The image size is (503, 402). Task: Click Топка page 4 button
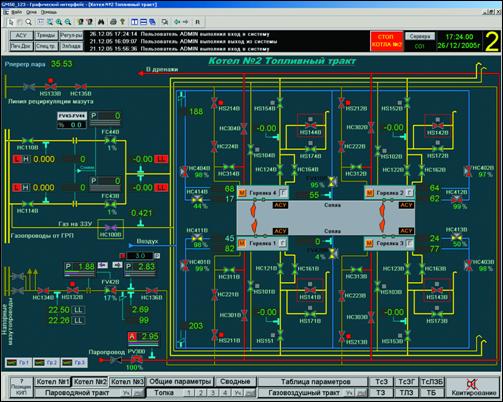[225, 393]
